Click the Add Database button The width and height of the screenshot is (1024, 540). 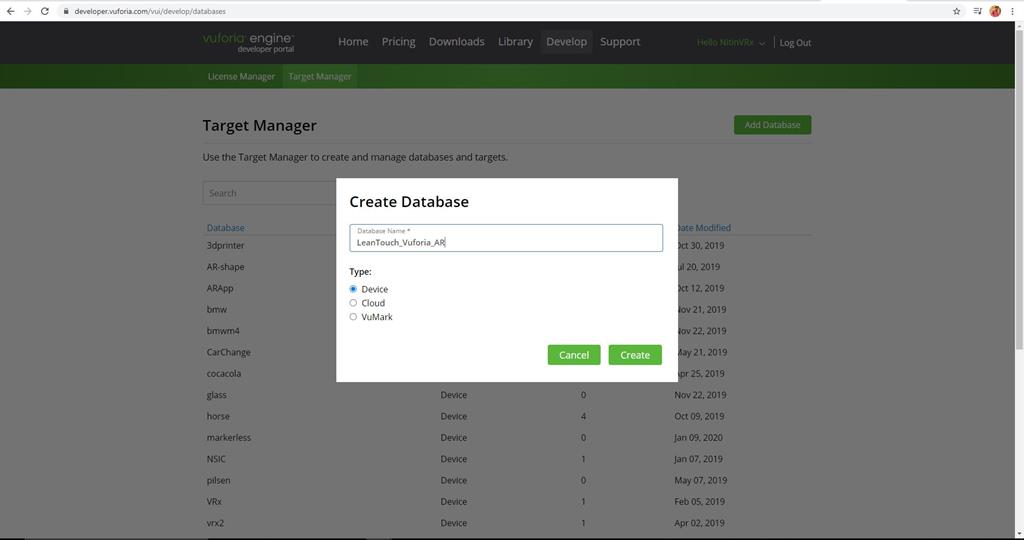773,125
